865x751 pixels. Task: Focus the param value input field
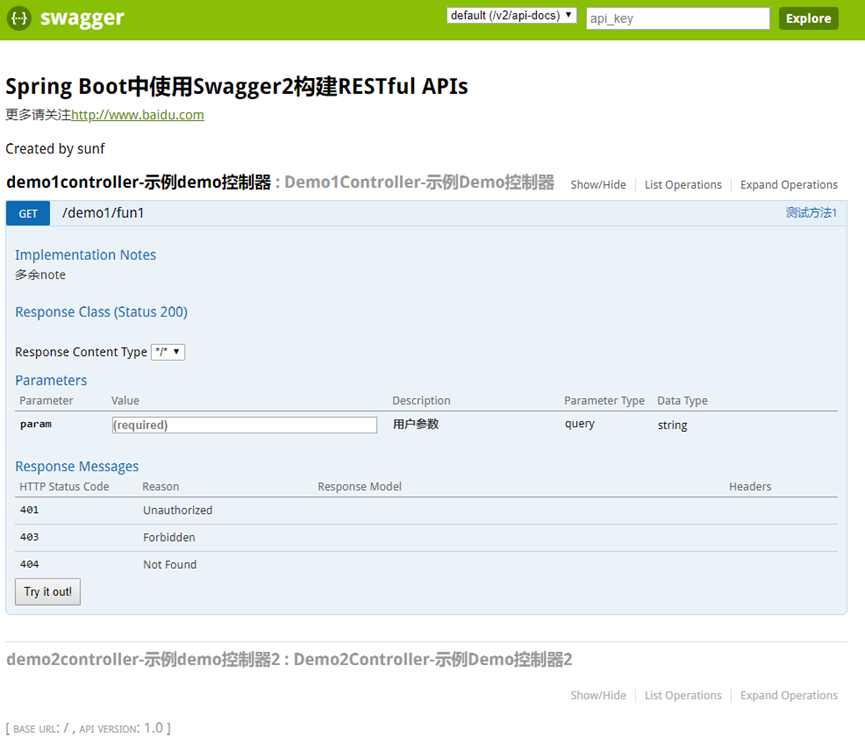pos(244,425)
